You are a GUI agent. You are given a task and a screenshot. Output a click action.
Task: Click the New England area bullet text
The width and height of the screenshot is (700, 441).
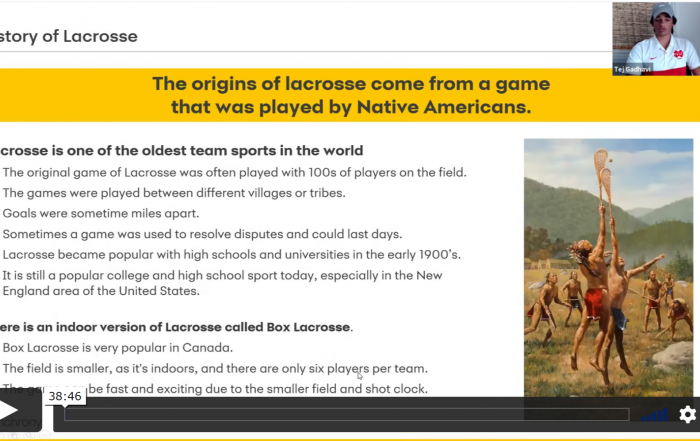click(x=222, y=283)
